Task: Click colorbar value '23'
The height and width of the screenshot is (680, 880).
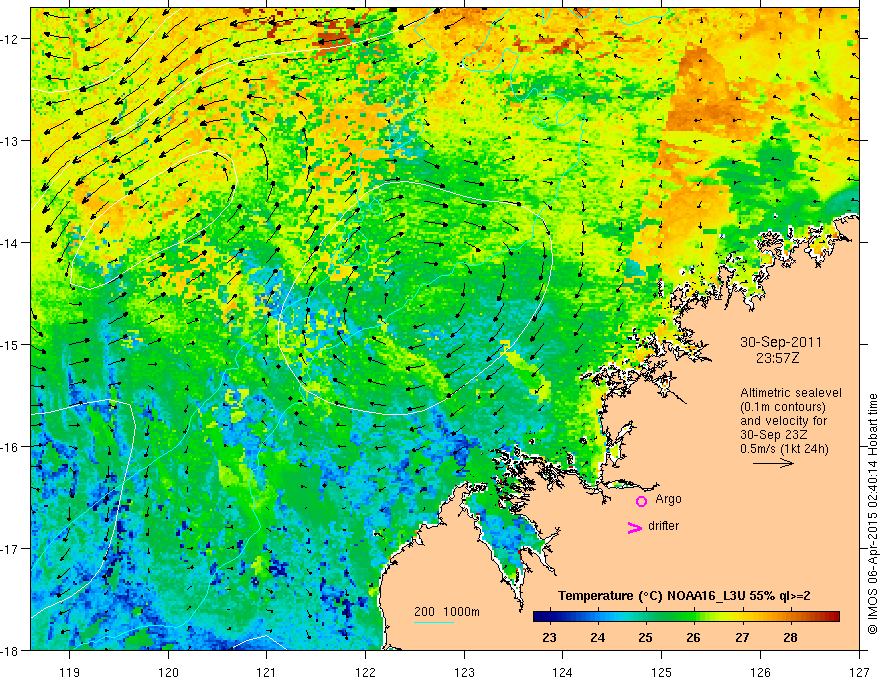Action: tap(549, 637)
